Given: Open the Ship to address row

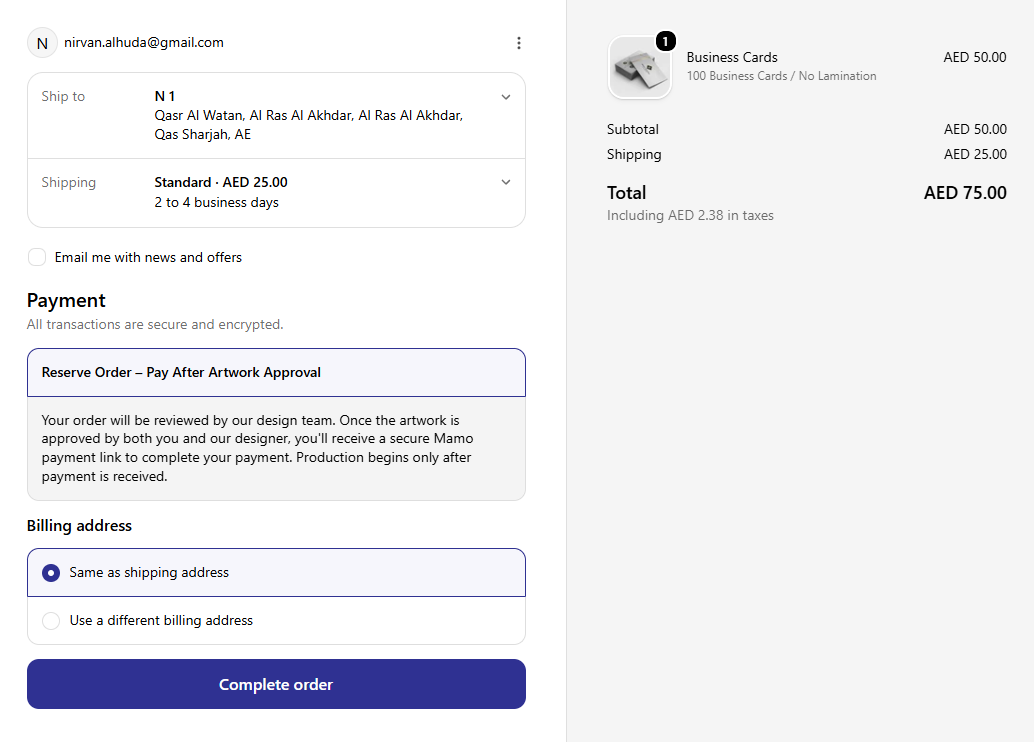Looking at the screenshot, I should pos(276,115).
